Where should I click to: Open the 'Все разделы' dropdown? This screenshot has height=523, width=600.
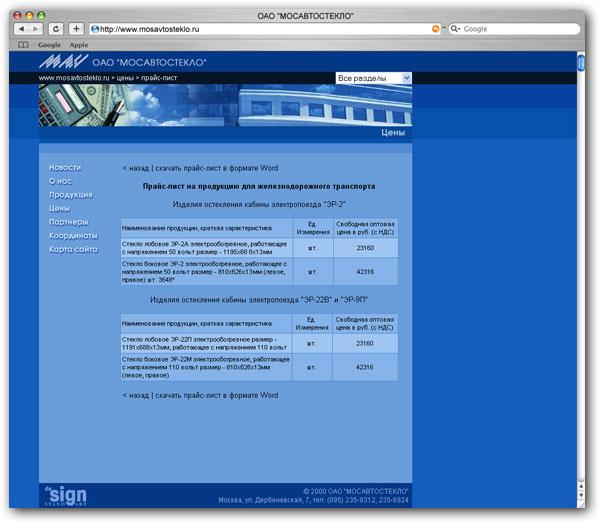[x=373, y=78]
